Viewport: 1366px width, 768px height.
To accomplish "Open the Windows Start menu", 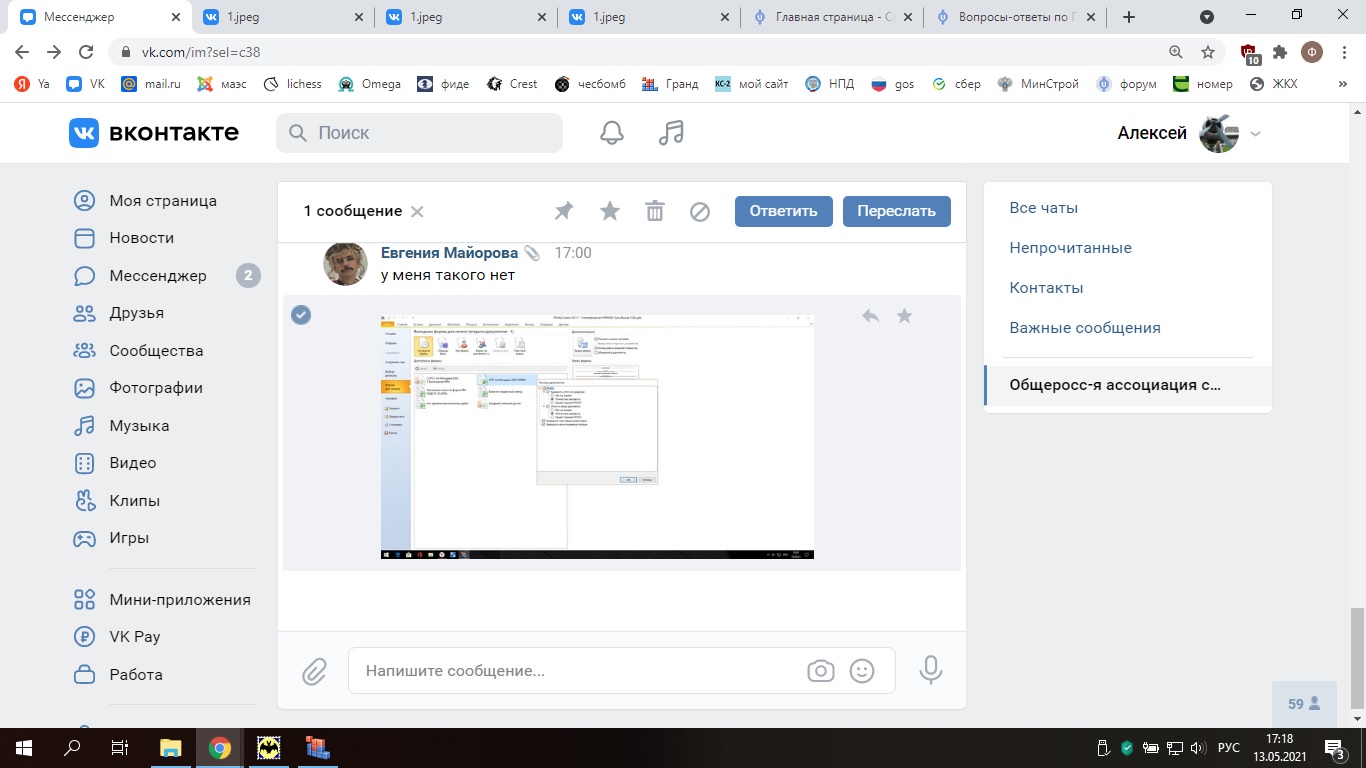I will [23, 747].
